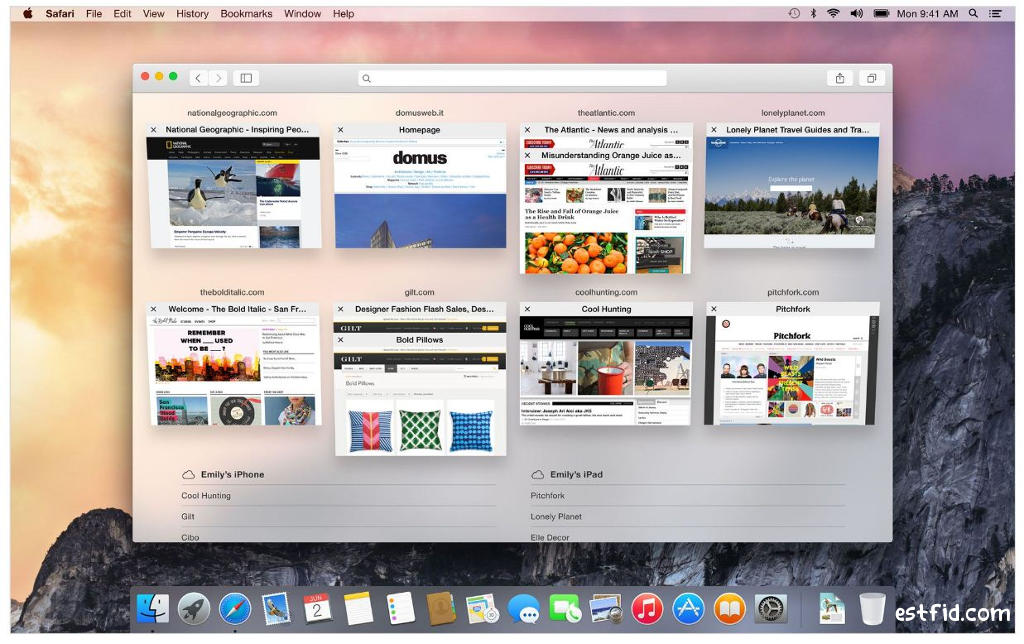Open the Window menu

coord(302,13)
